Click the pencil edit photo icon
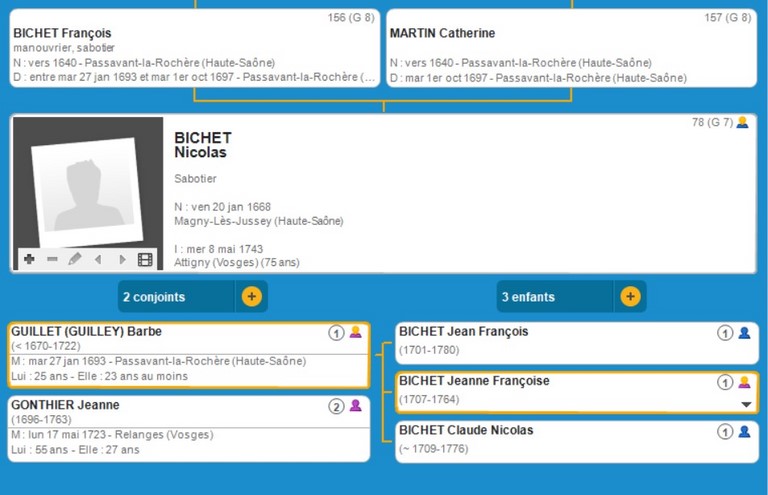The image size is (768, 495). [75, 259]
